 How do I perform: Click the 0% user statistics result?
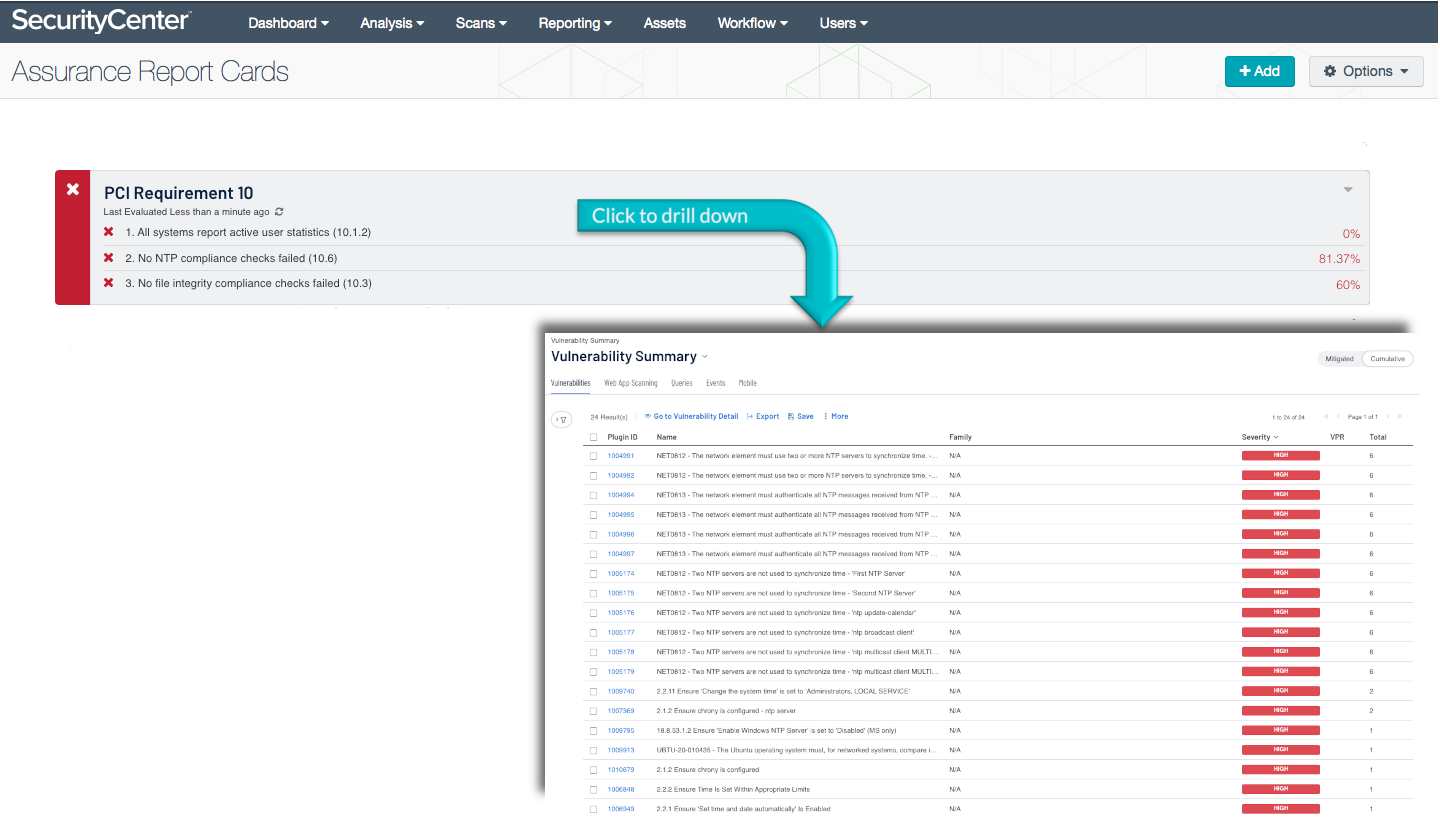[x=1351, y=234]
